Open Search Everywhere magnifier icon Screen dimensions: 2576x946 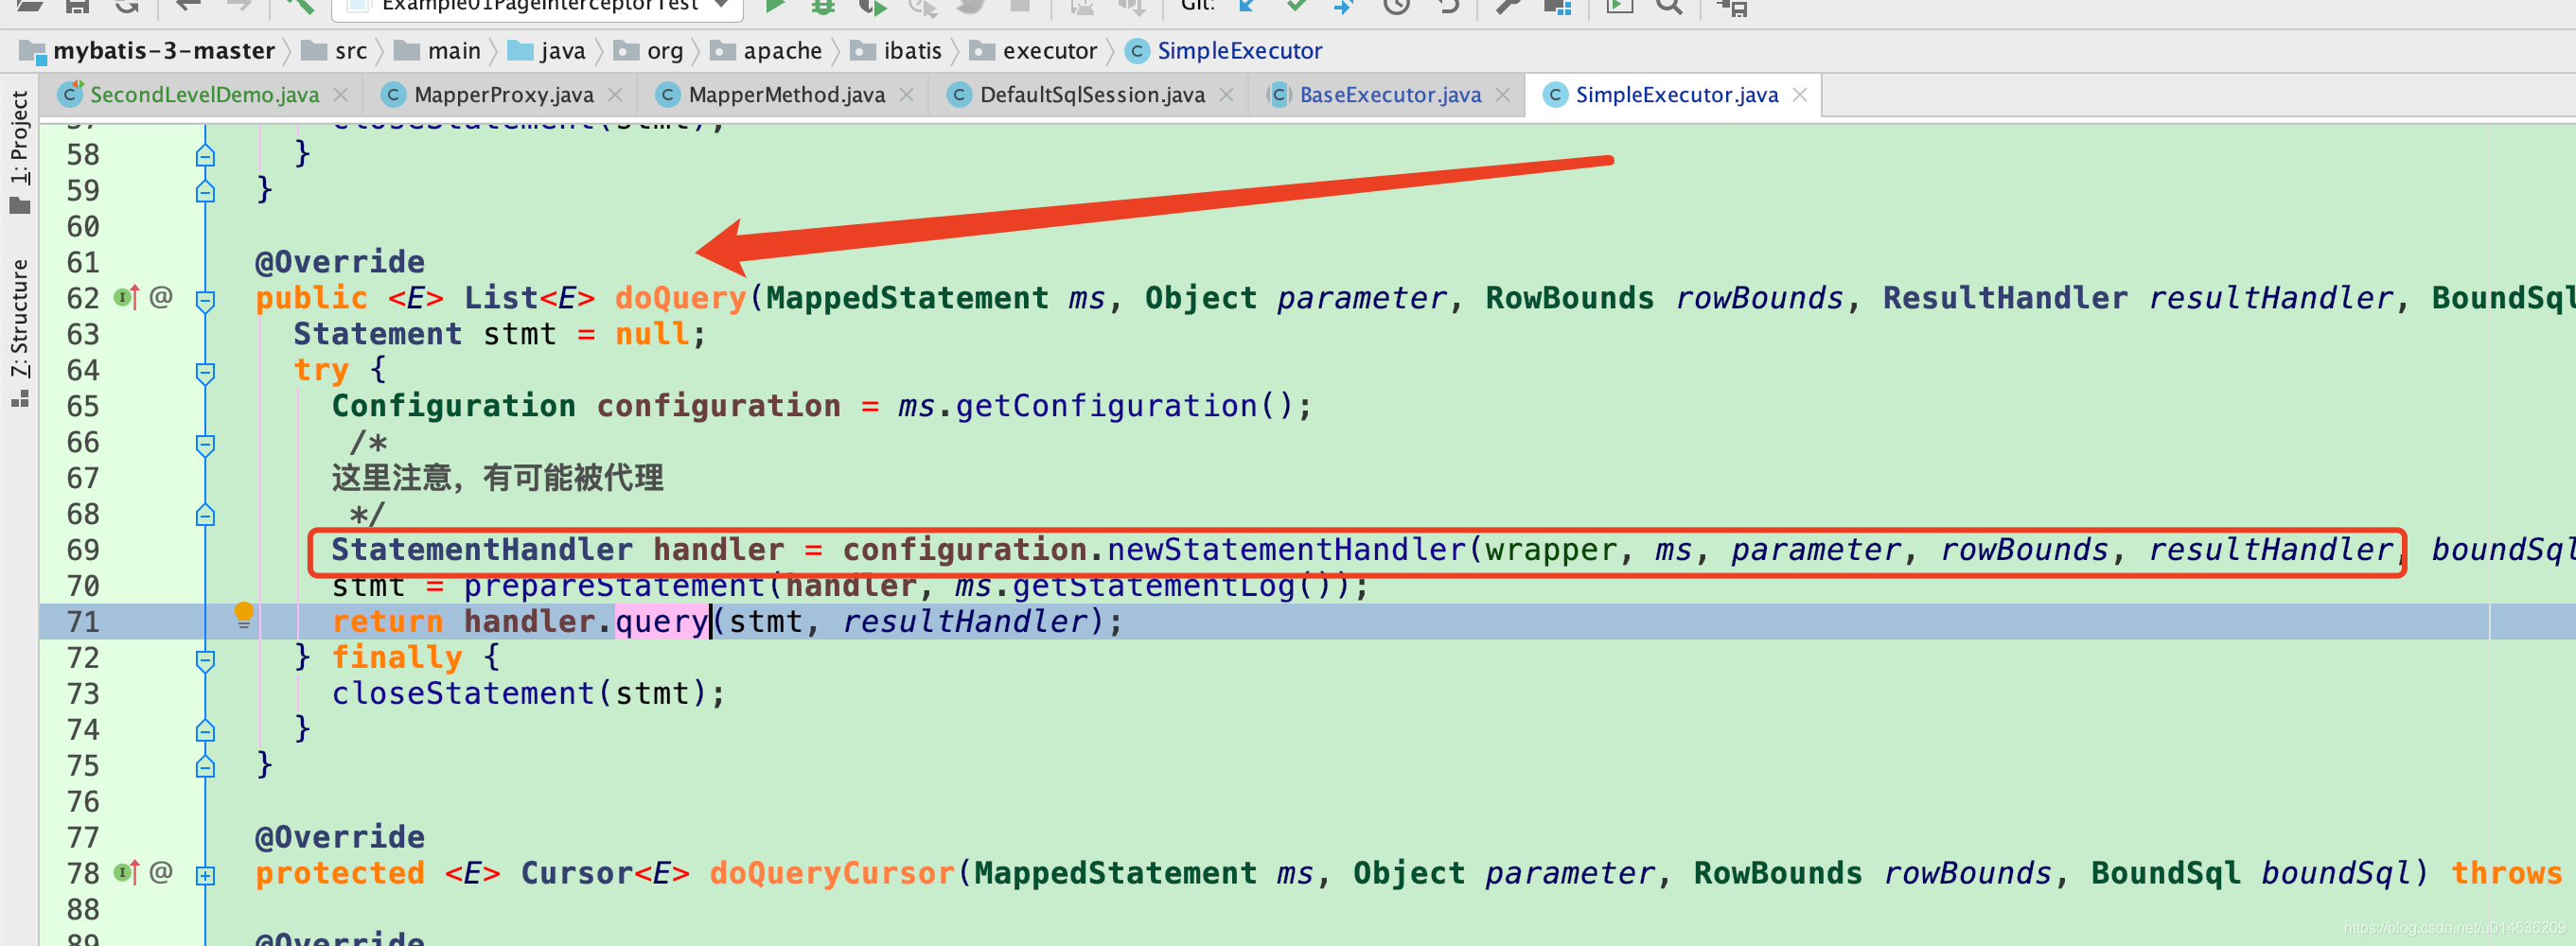coord(1668,6)
